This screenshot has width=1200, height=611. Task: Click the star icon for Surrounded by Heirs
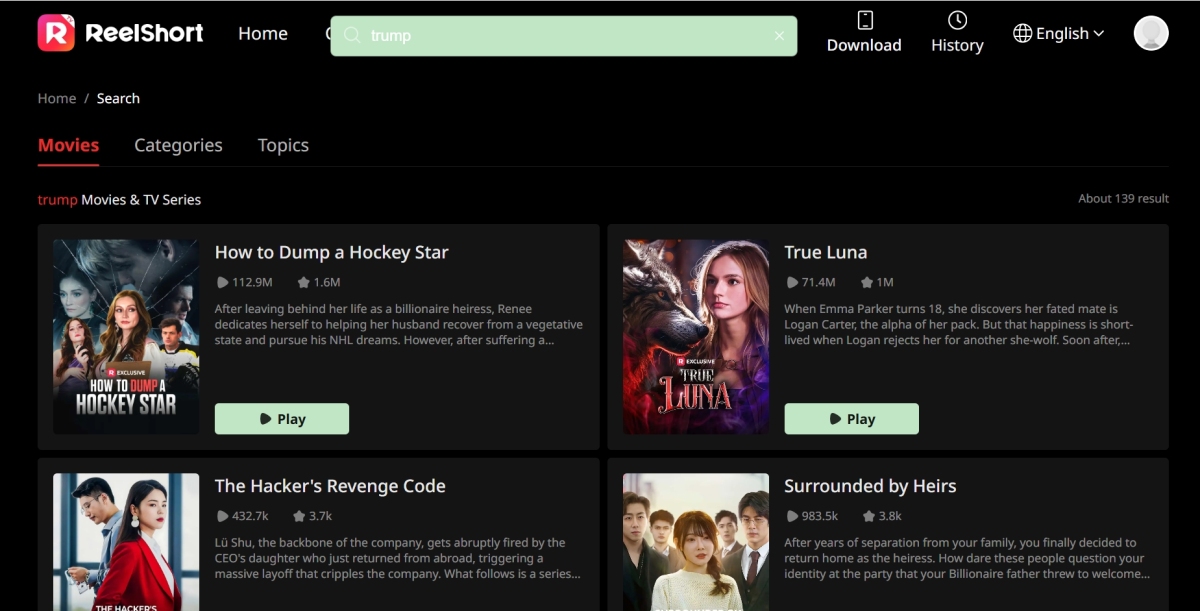(868, 516)
